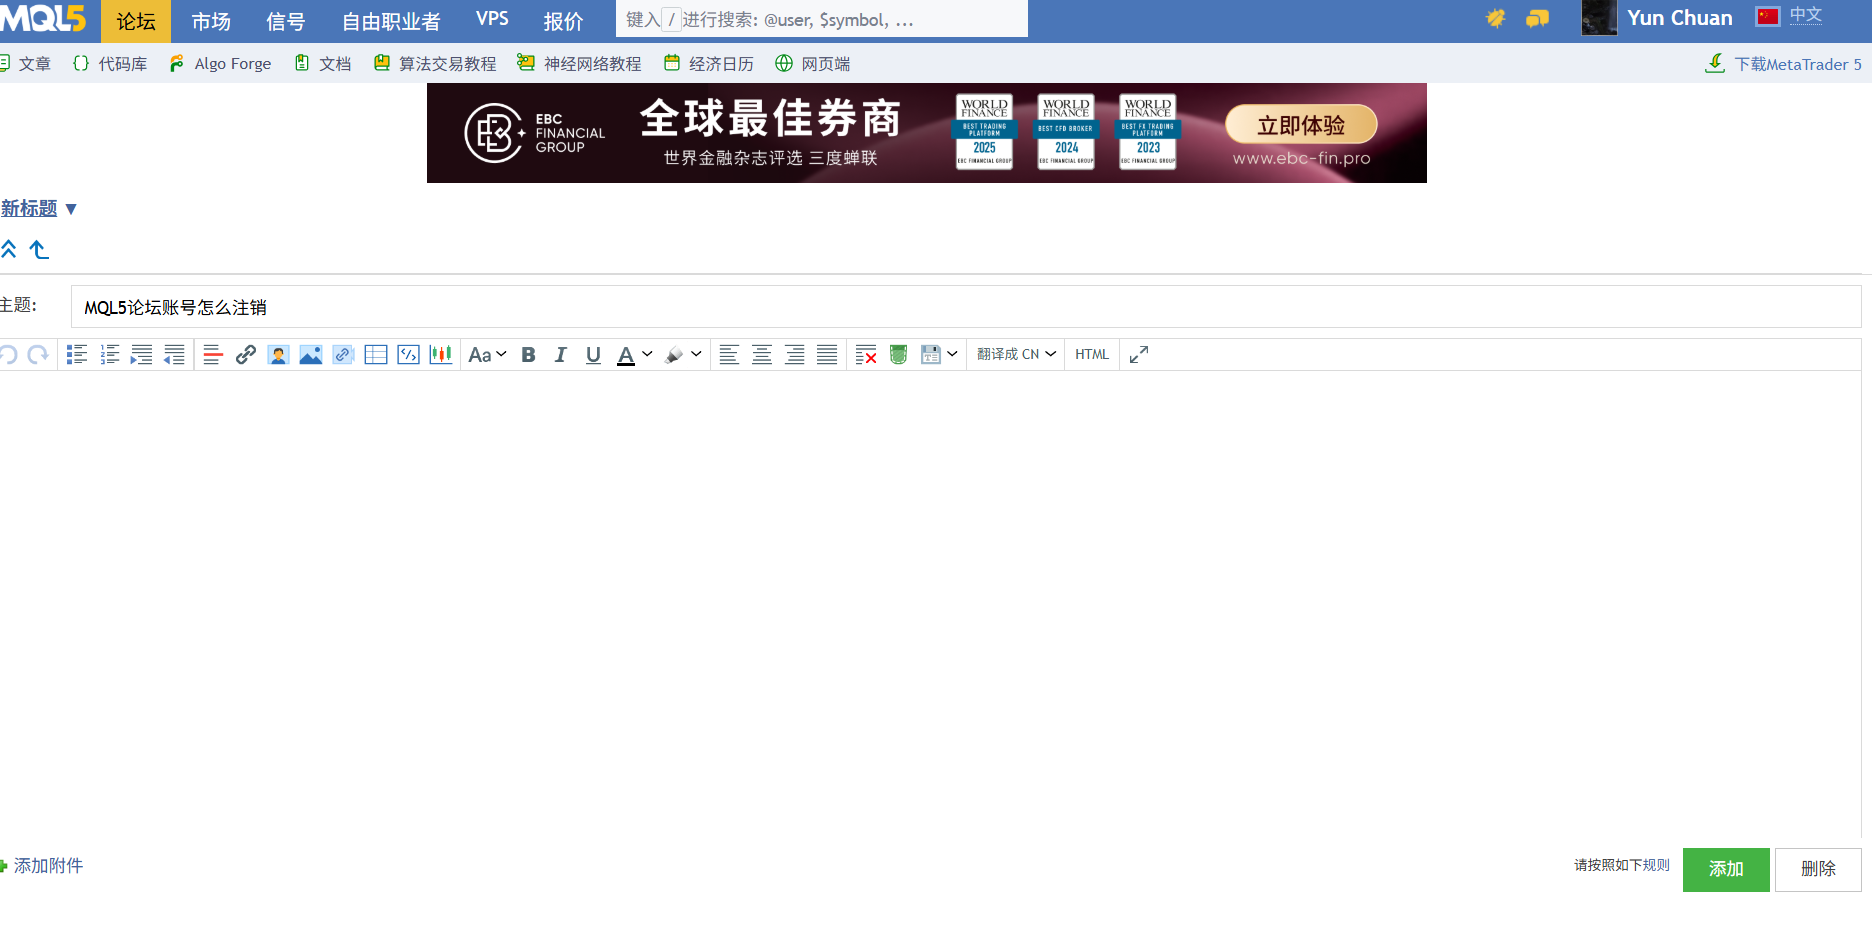The image size is (1872, 936).
Task: Click the 下载MetaTrader 5 link
Action: (x=1783, y=64)
